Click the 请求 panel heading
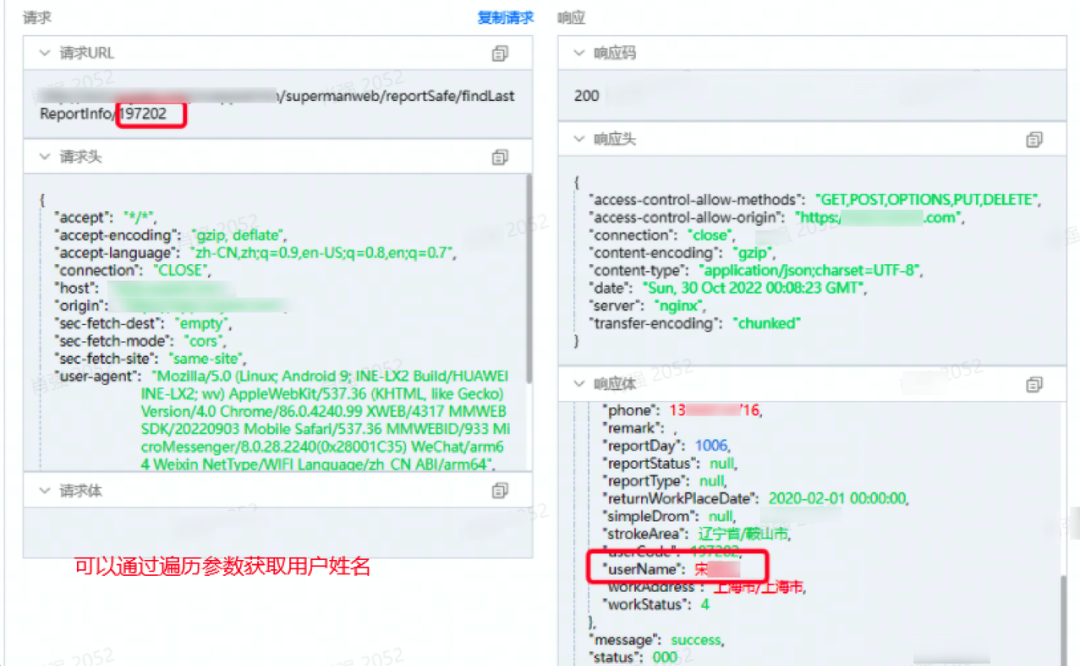The image size is (1080, 666). pyautogui.click(x=37, y=18)
